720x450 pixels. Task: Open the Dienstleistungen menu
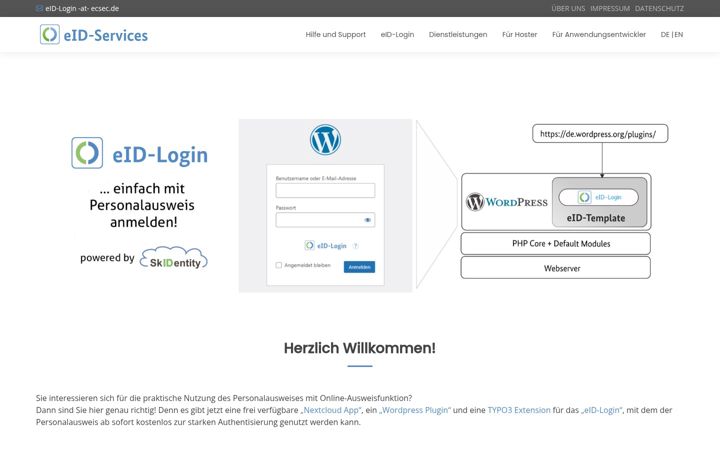(458, 34)
